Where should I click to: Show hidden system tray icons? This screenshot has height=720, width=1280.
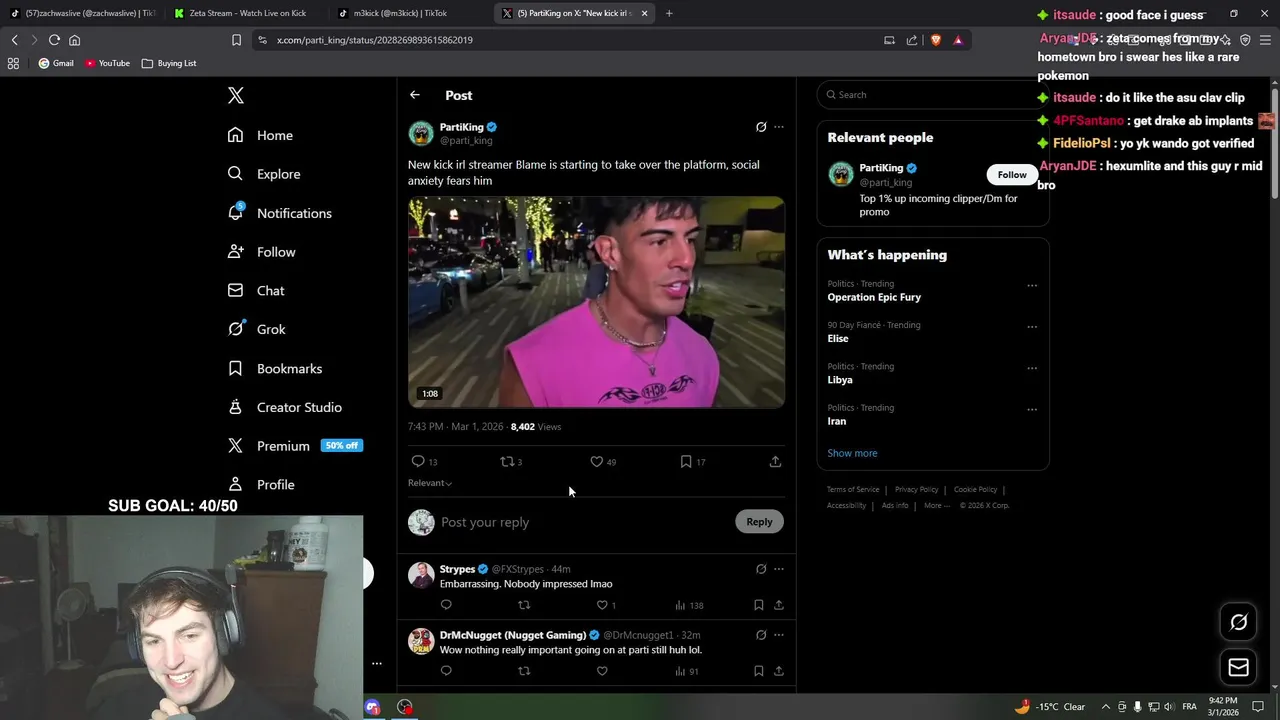(x=1105, y=707)
